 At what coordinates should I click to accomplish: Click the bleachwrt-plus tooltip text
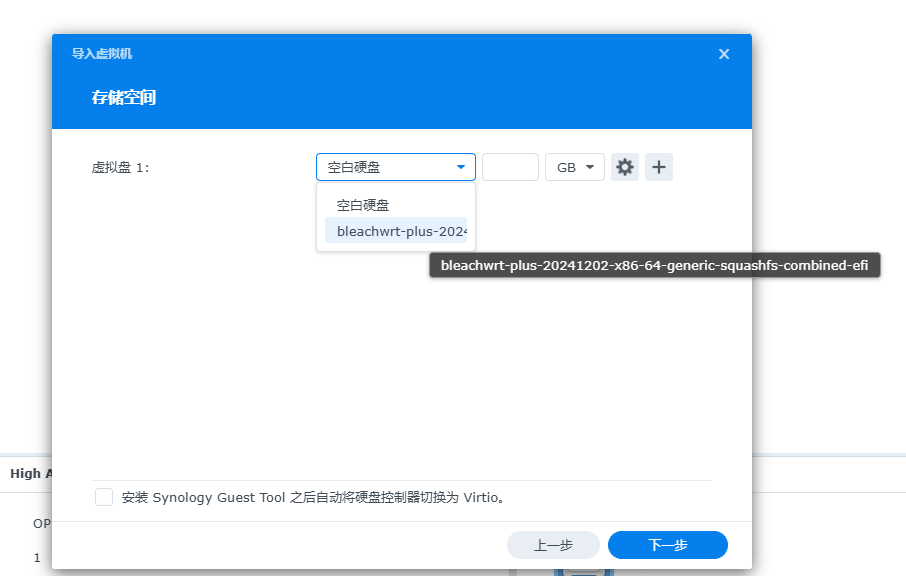click(654, 265)
